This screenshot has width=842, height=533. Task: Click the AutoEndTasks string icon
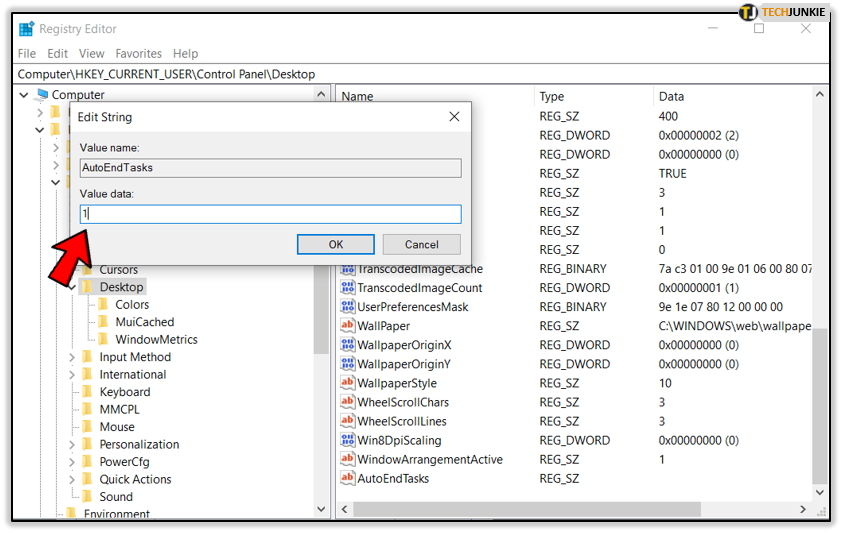(x=347, y=478)
